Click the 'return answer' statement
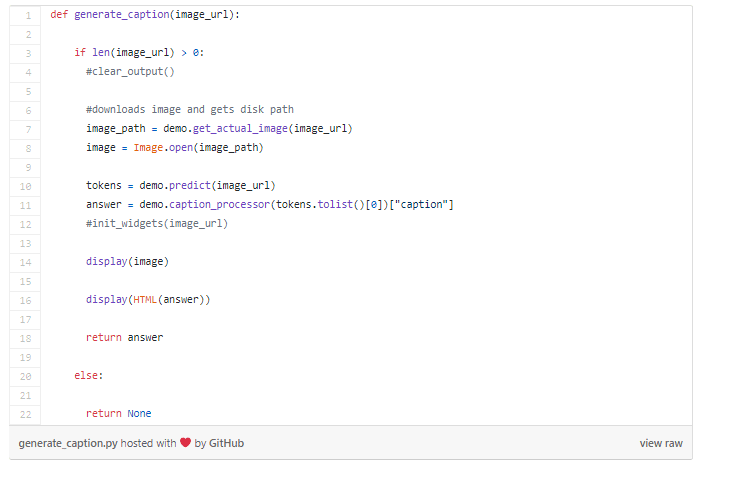 (124, 337)
